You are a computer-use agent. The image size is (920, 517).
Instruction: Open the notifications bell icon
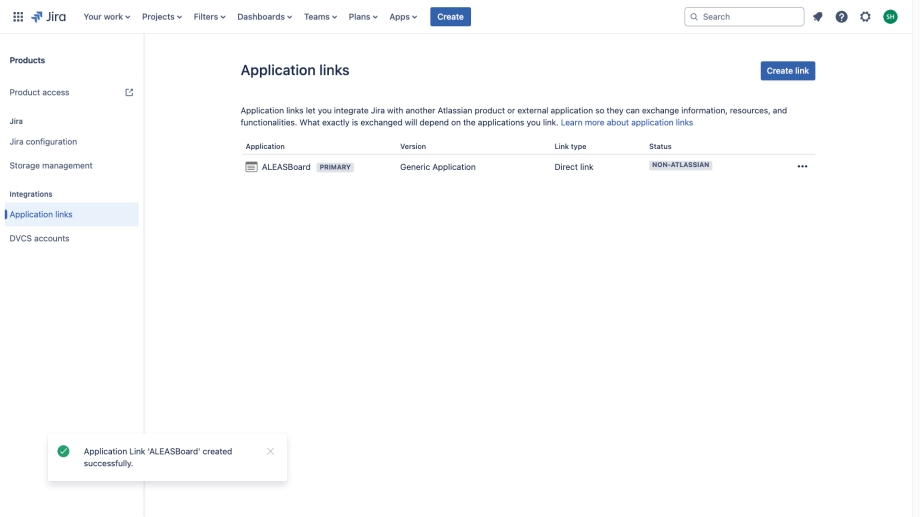tap(817, 17)
